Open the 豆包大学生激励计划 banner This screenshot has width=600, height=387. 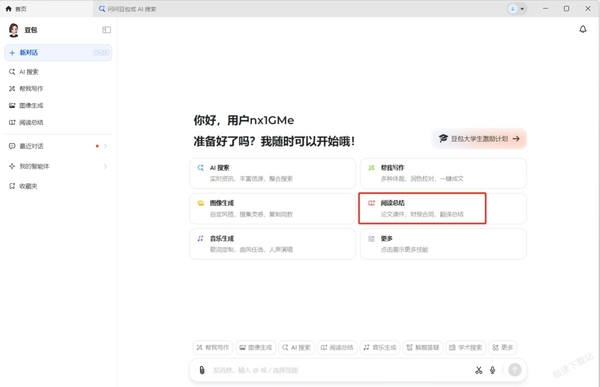[479, 139]
